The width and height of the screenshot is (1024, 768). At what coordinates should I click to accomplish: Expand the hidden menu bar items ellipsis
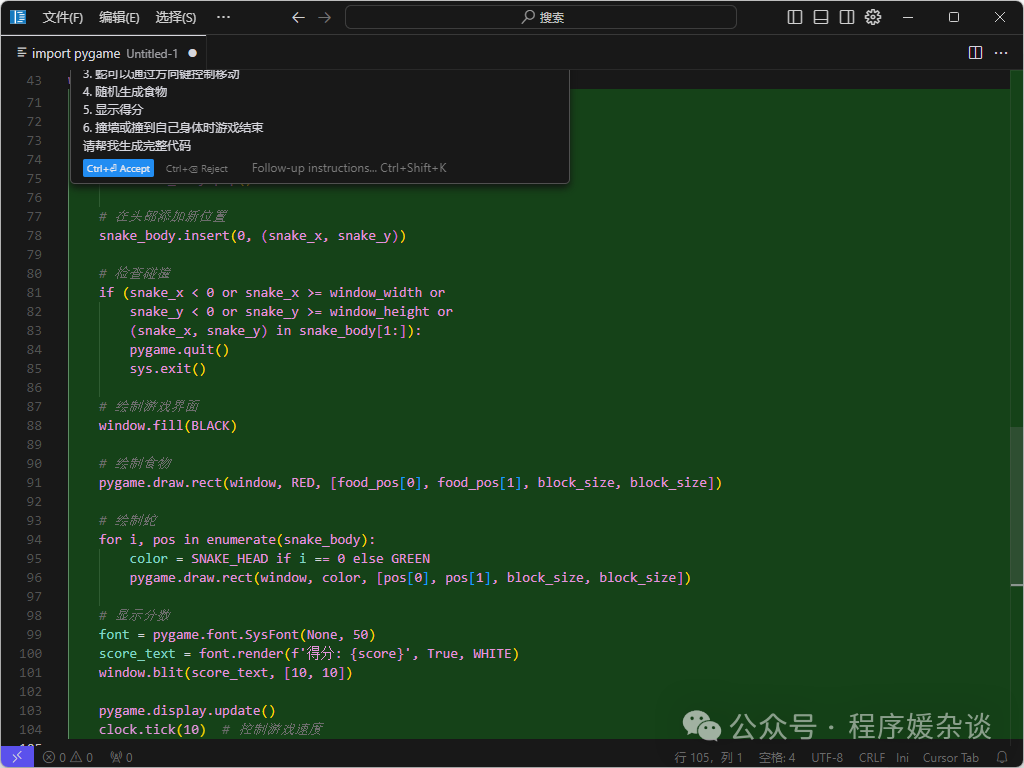[x=223, y=17]
